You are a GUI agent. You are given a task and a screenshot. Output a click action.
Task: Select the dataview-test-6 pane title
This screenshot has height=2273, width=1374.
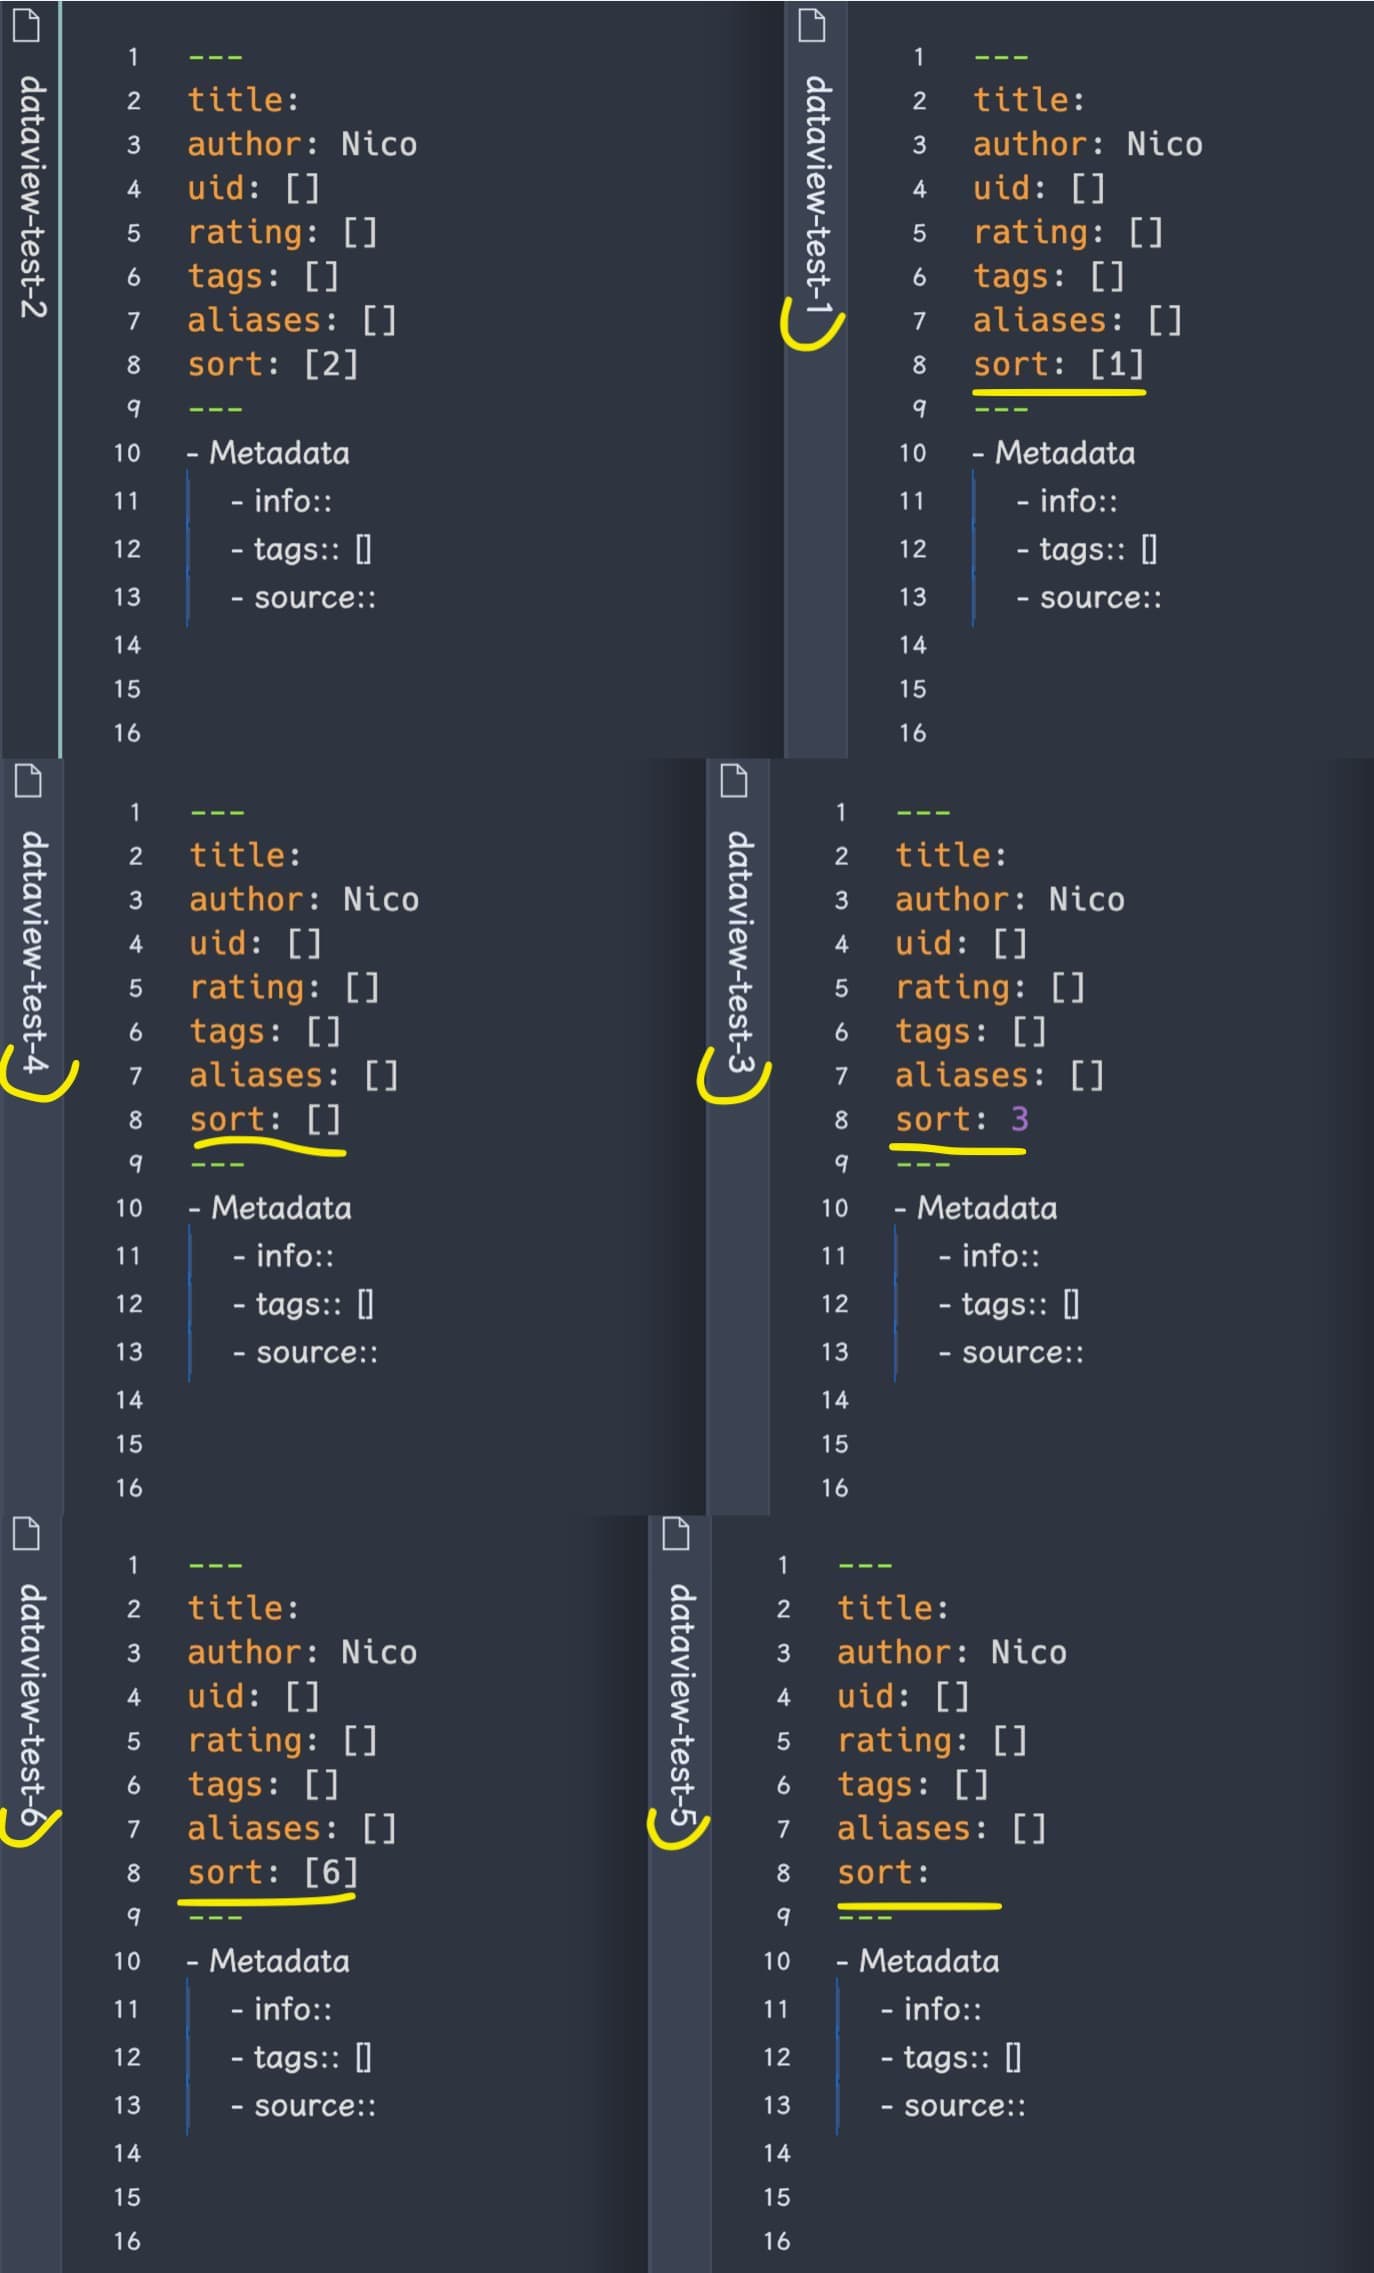31,1705
